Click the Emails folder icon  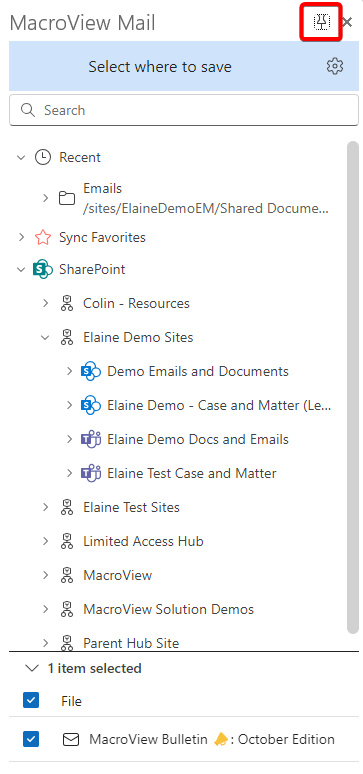click(67, 198)
